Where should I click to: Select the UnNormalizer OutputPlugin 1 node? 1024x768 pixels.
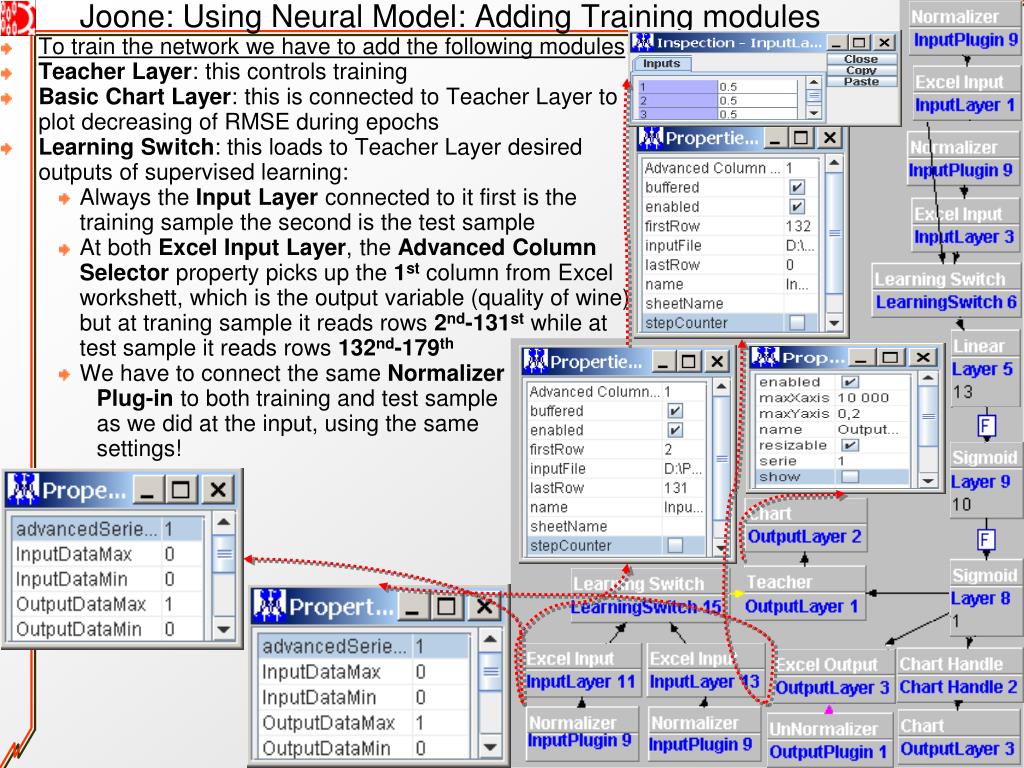(828, 741)
